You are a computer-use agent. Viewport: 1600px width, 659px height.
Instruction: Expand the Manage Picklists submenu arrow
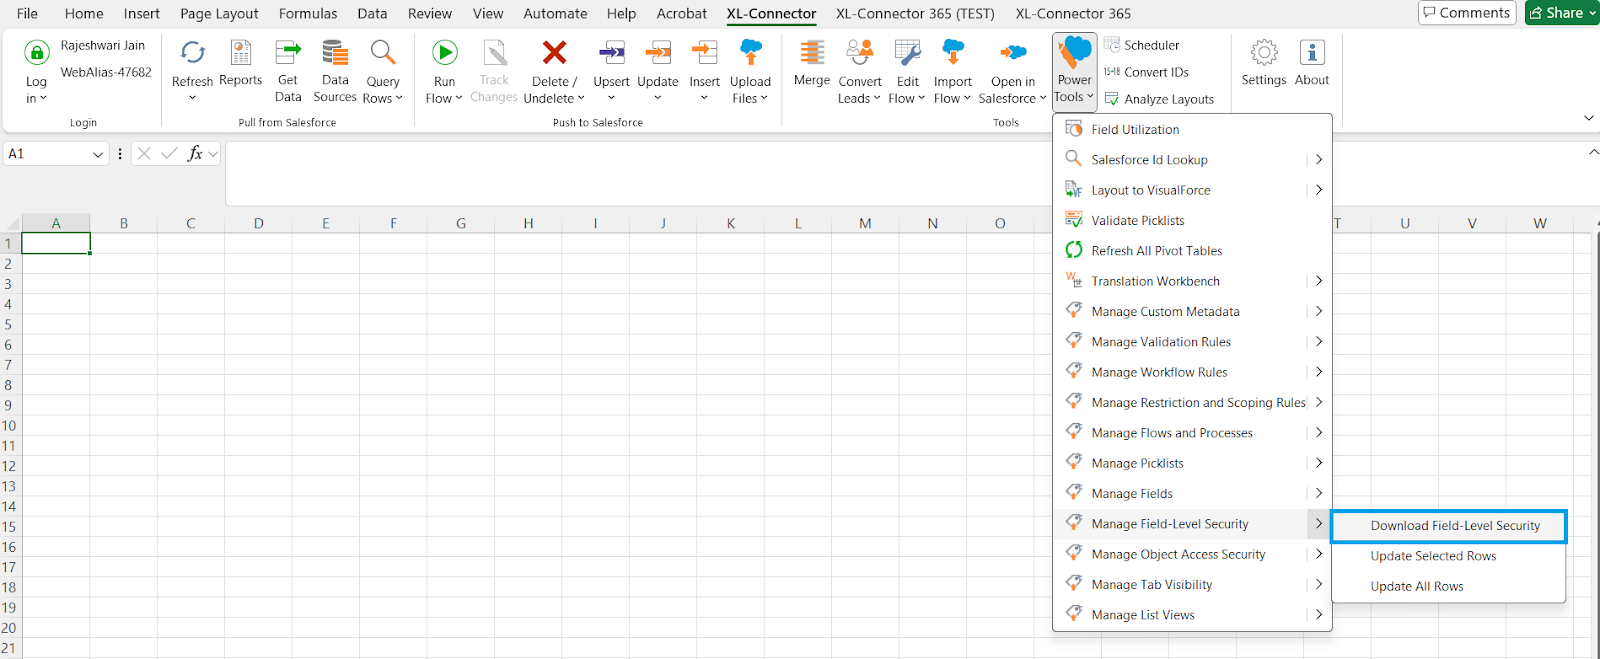coord(1319,463)
